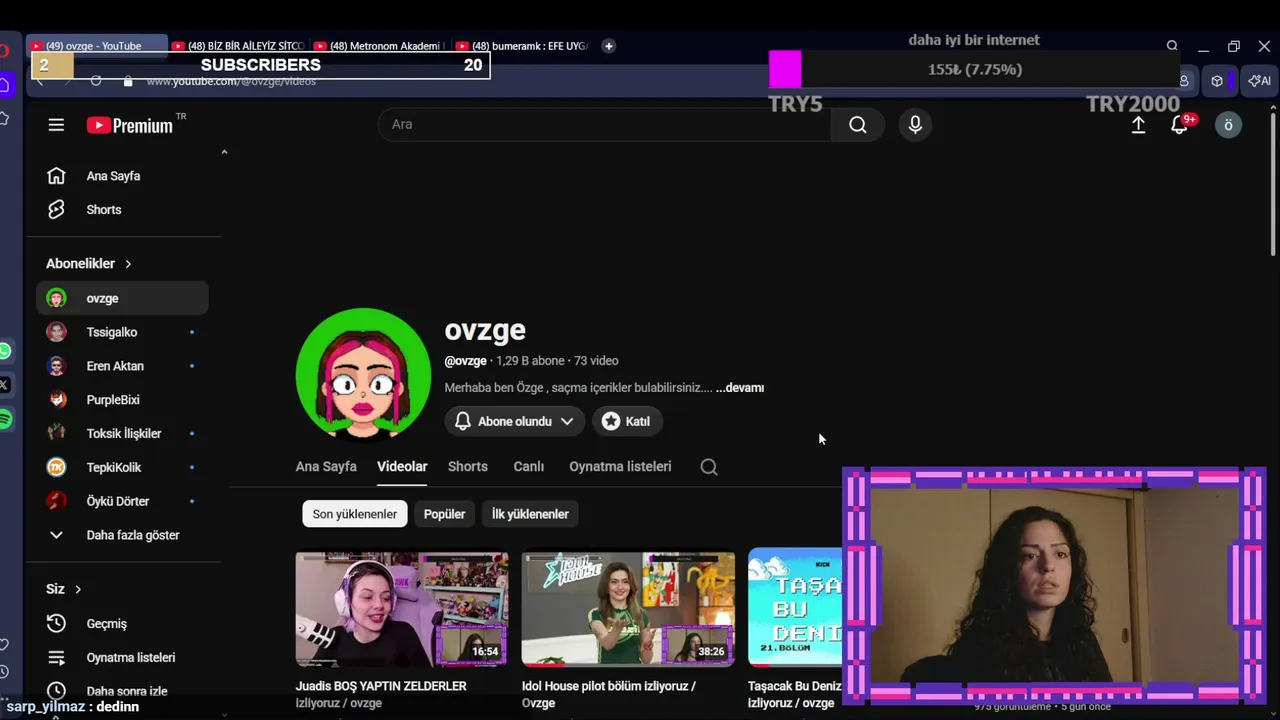1280x720 pixels.
Task: Open the account avatar menu
Action: (1228, 125)
